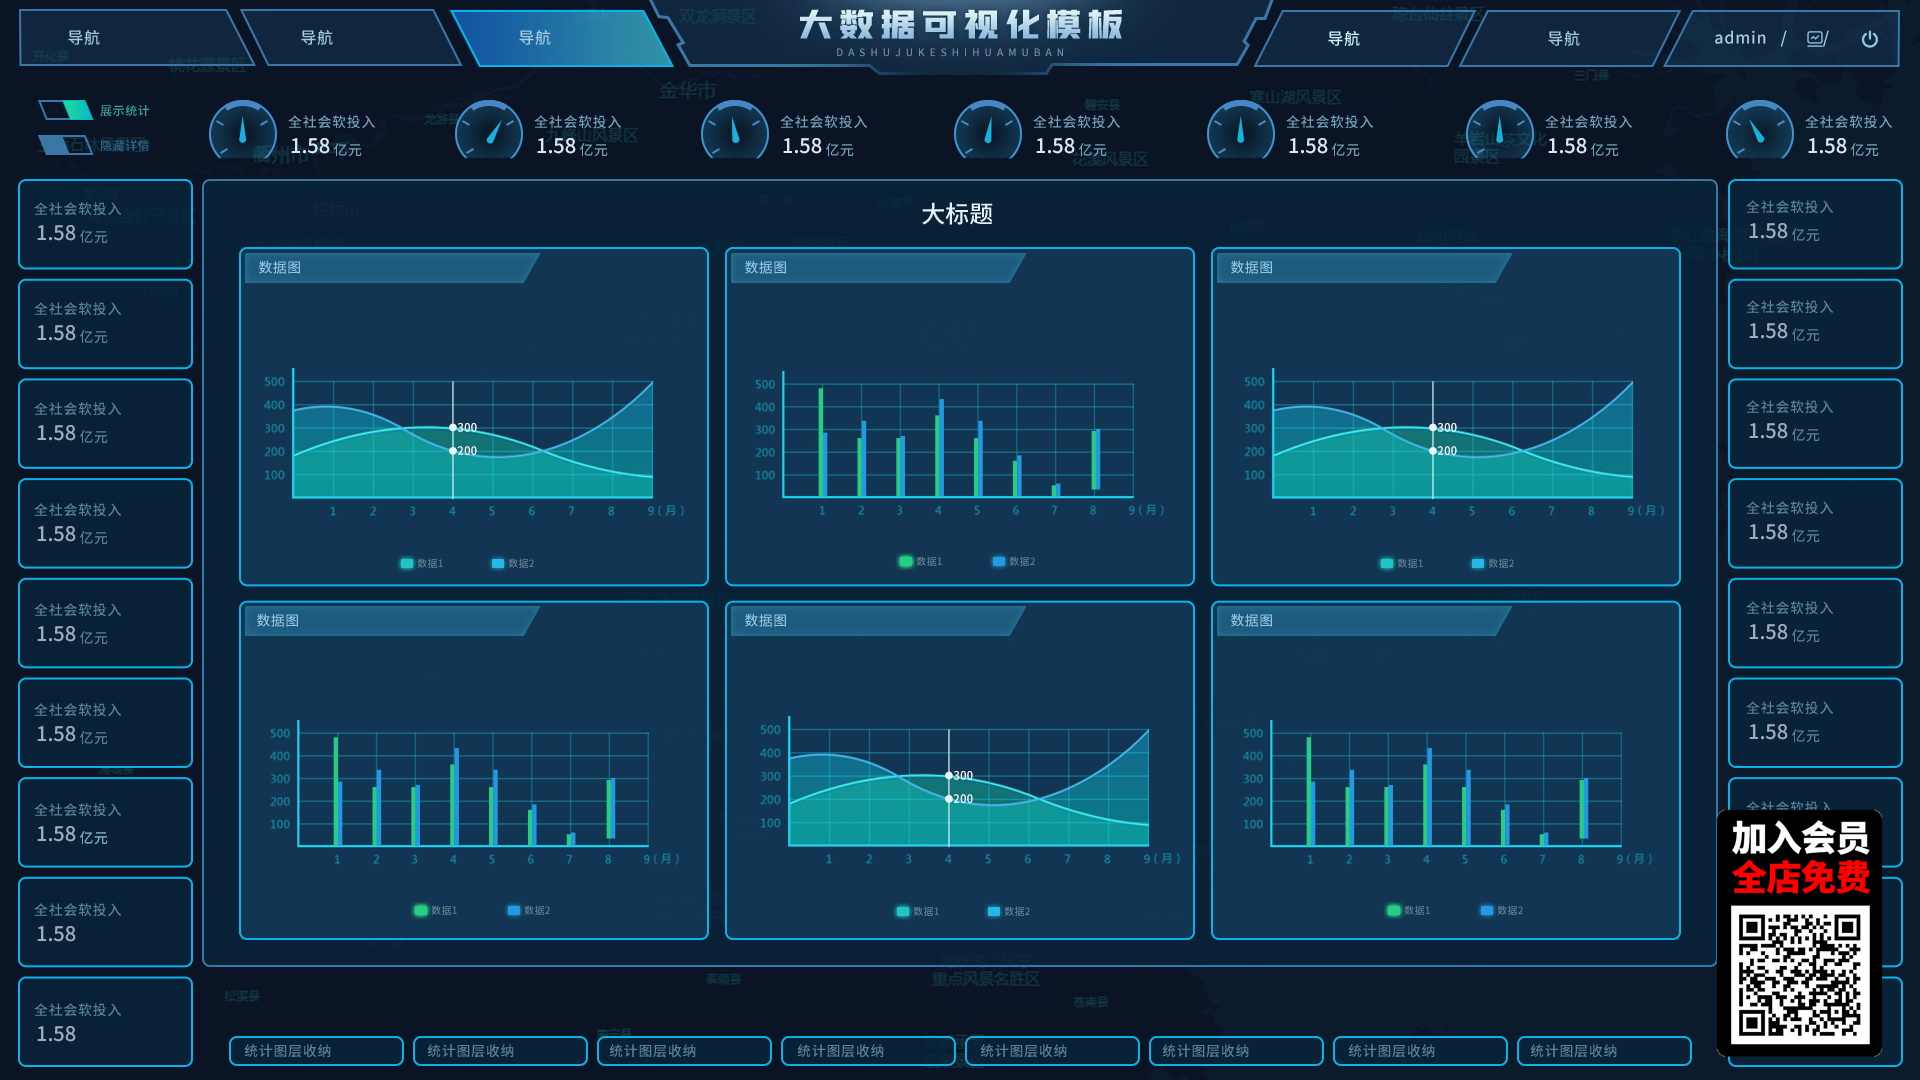
Task: Click the 加入会员 全店免费 banner
Action: (1800, 858)
